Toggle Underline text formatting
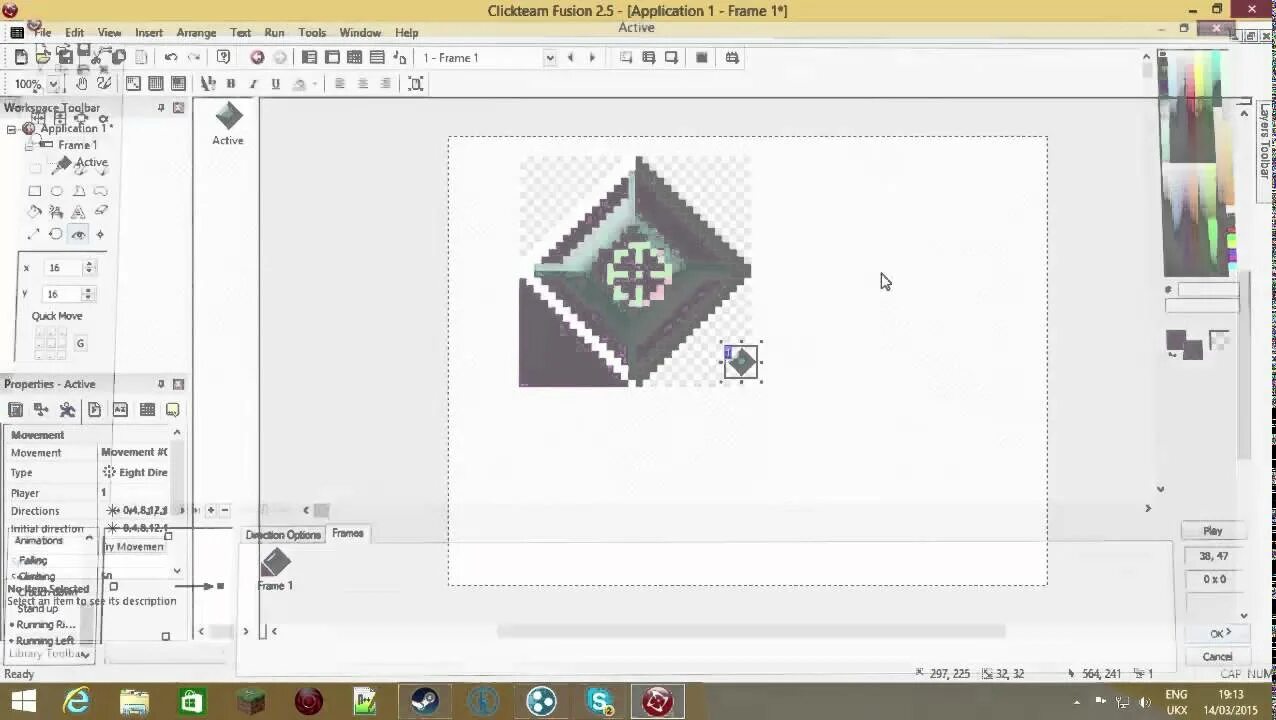The height and width of the screenshot is (720, 1276). [x=275, y=83]
